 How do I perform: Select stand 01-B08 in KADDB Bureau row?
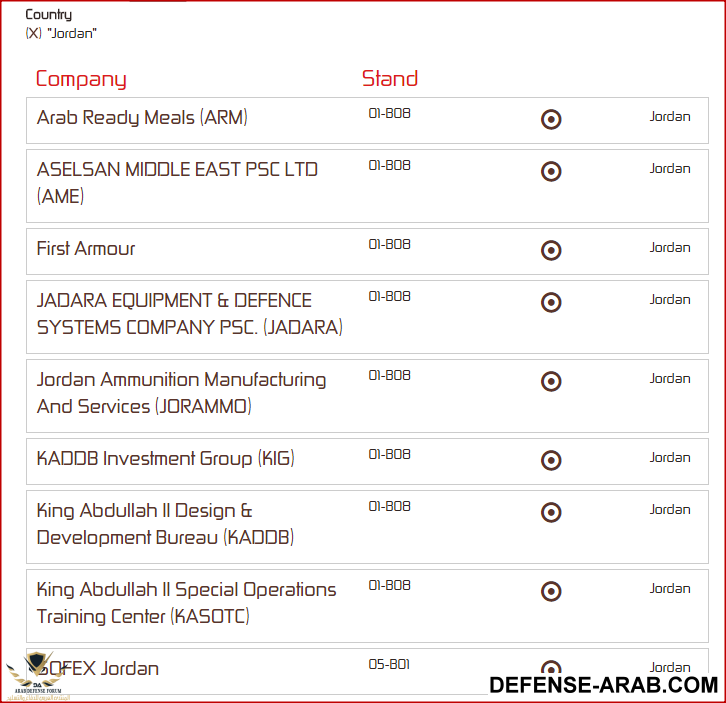(x=389, y=507)
